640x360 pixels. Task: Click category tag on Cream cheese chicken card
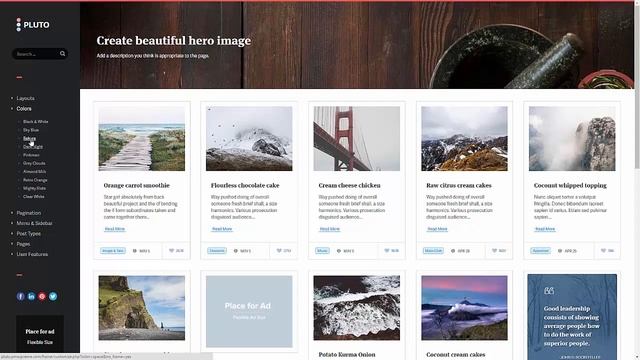pos(322,251)
